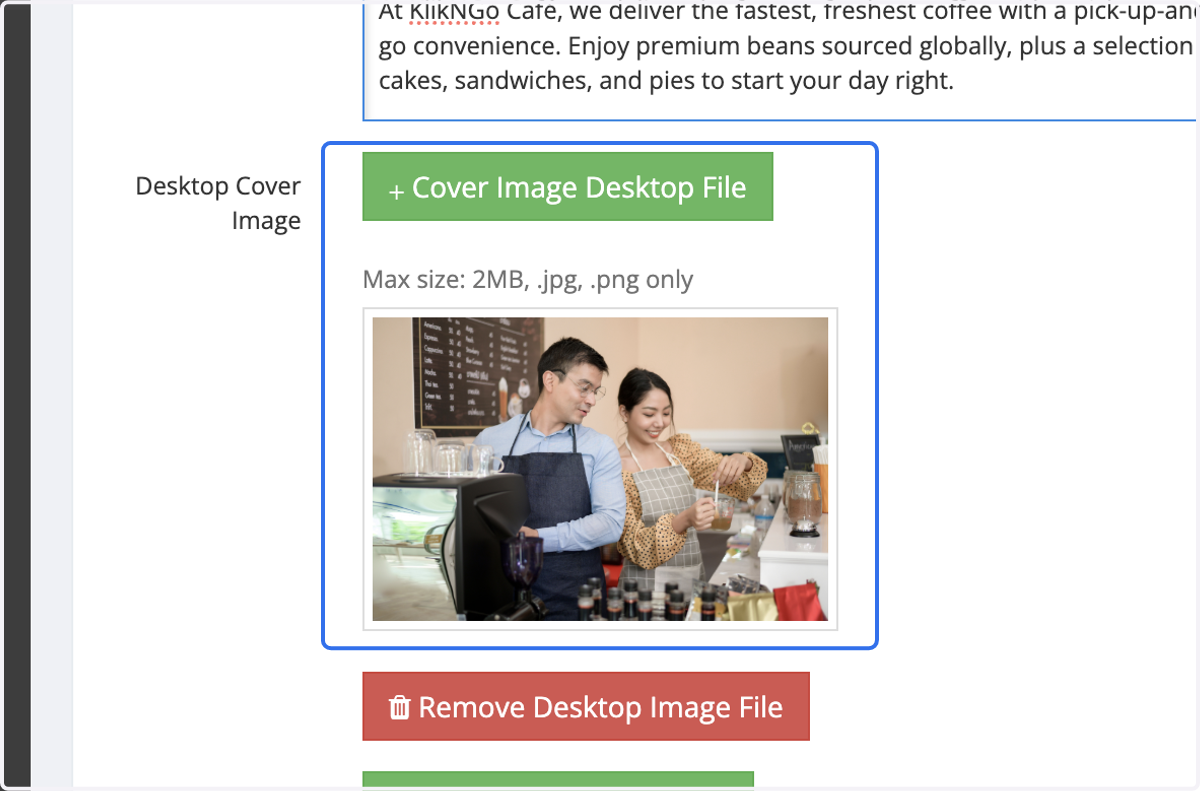Click into the cafe description text area
Screen dimensions: 1200x791
[781, 60]
